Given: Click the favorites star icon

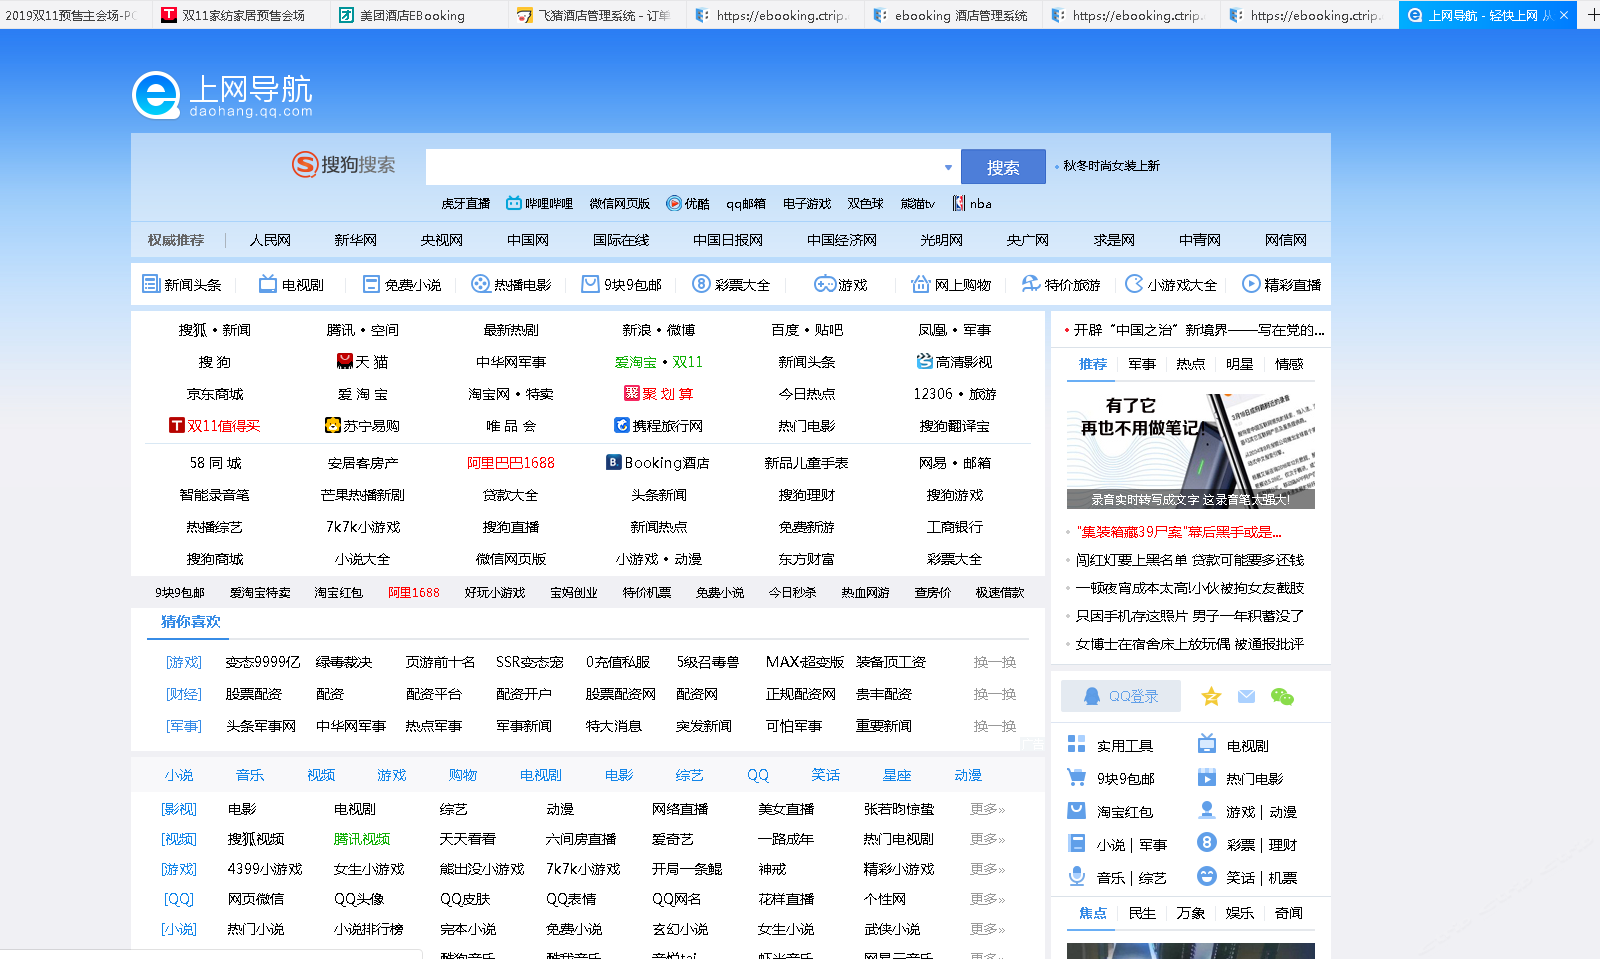Looking at the screenshot, I should pos(1211,696).
